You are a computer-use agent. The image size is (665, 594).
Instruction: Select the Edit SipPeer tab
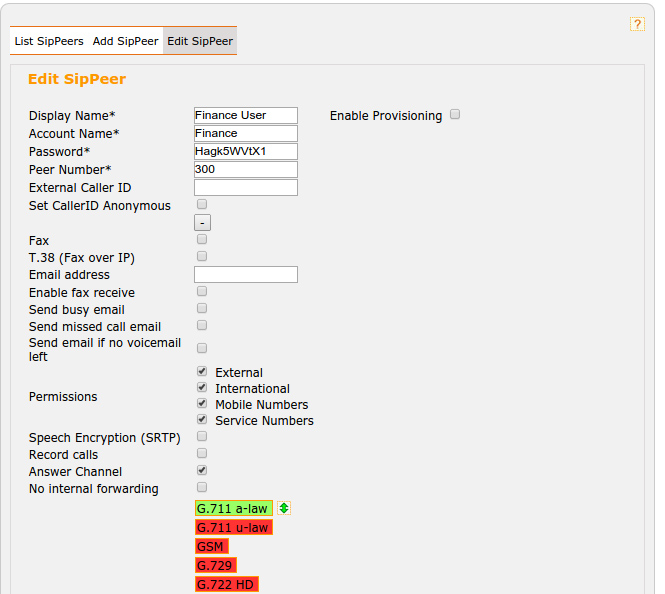200,41
